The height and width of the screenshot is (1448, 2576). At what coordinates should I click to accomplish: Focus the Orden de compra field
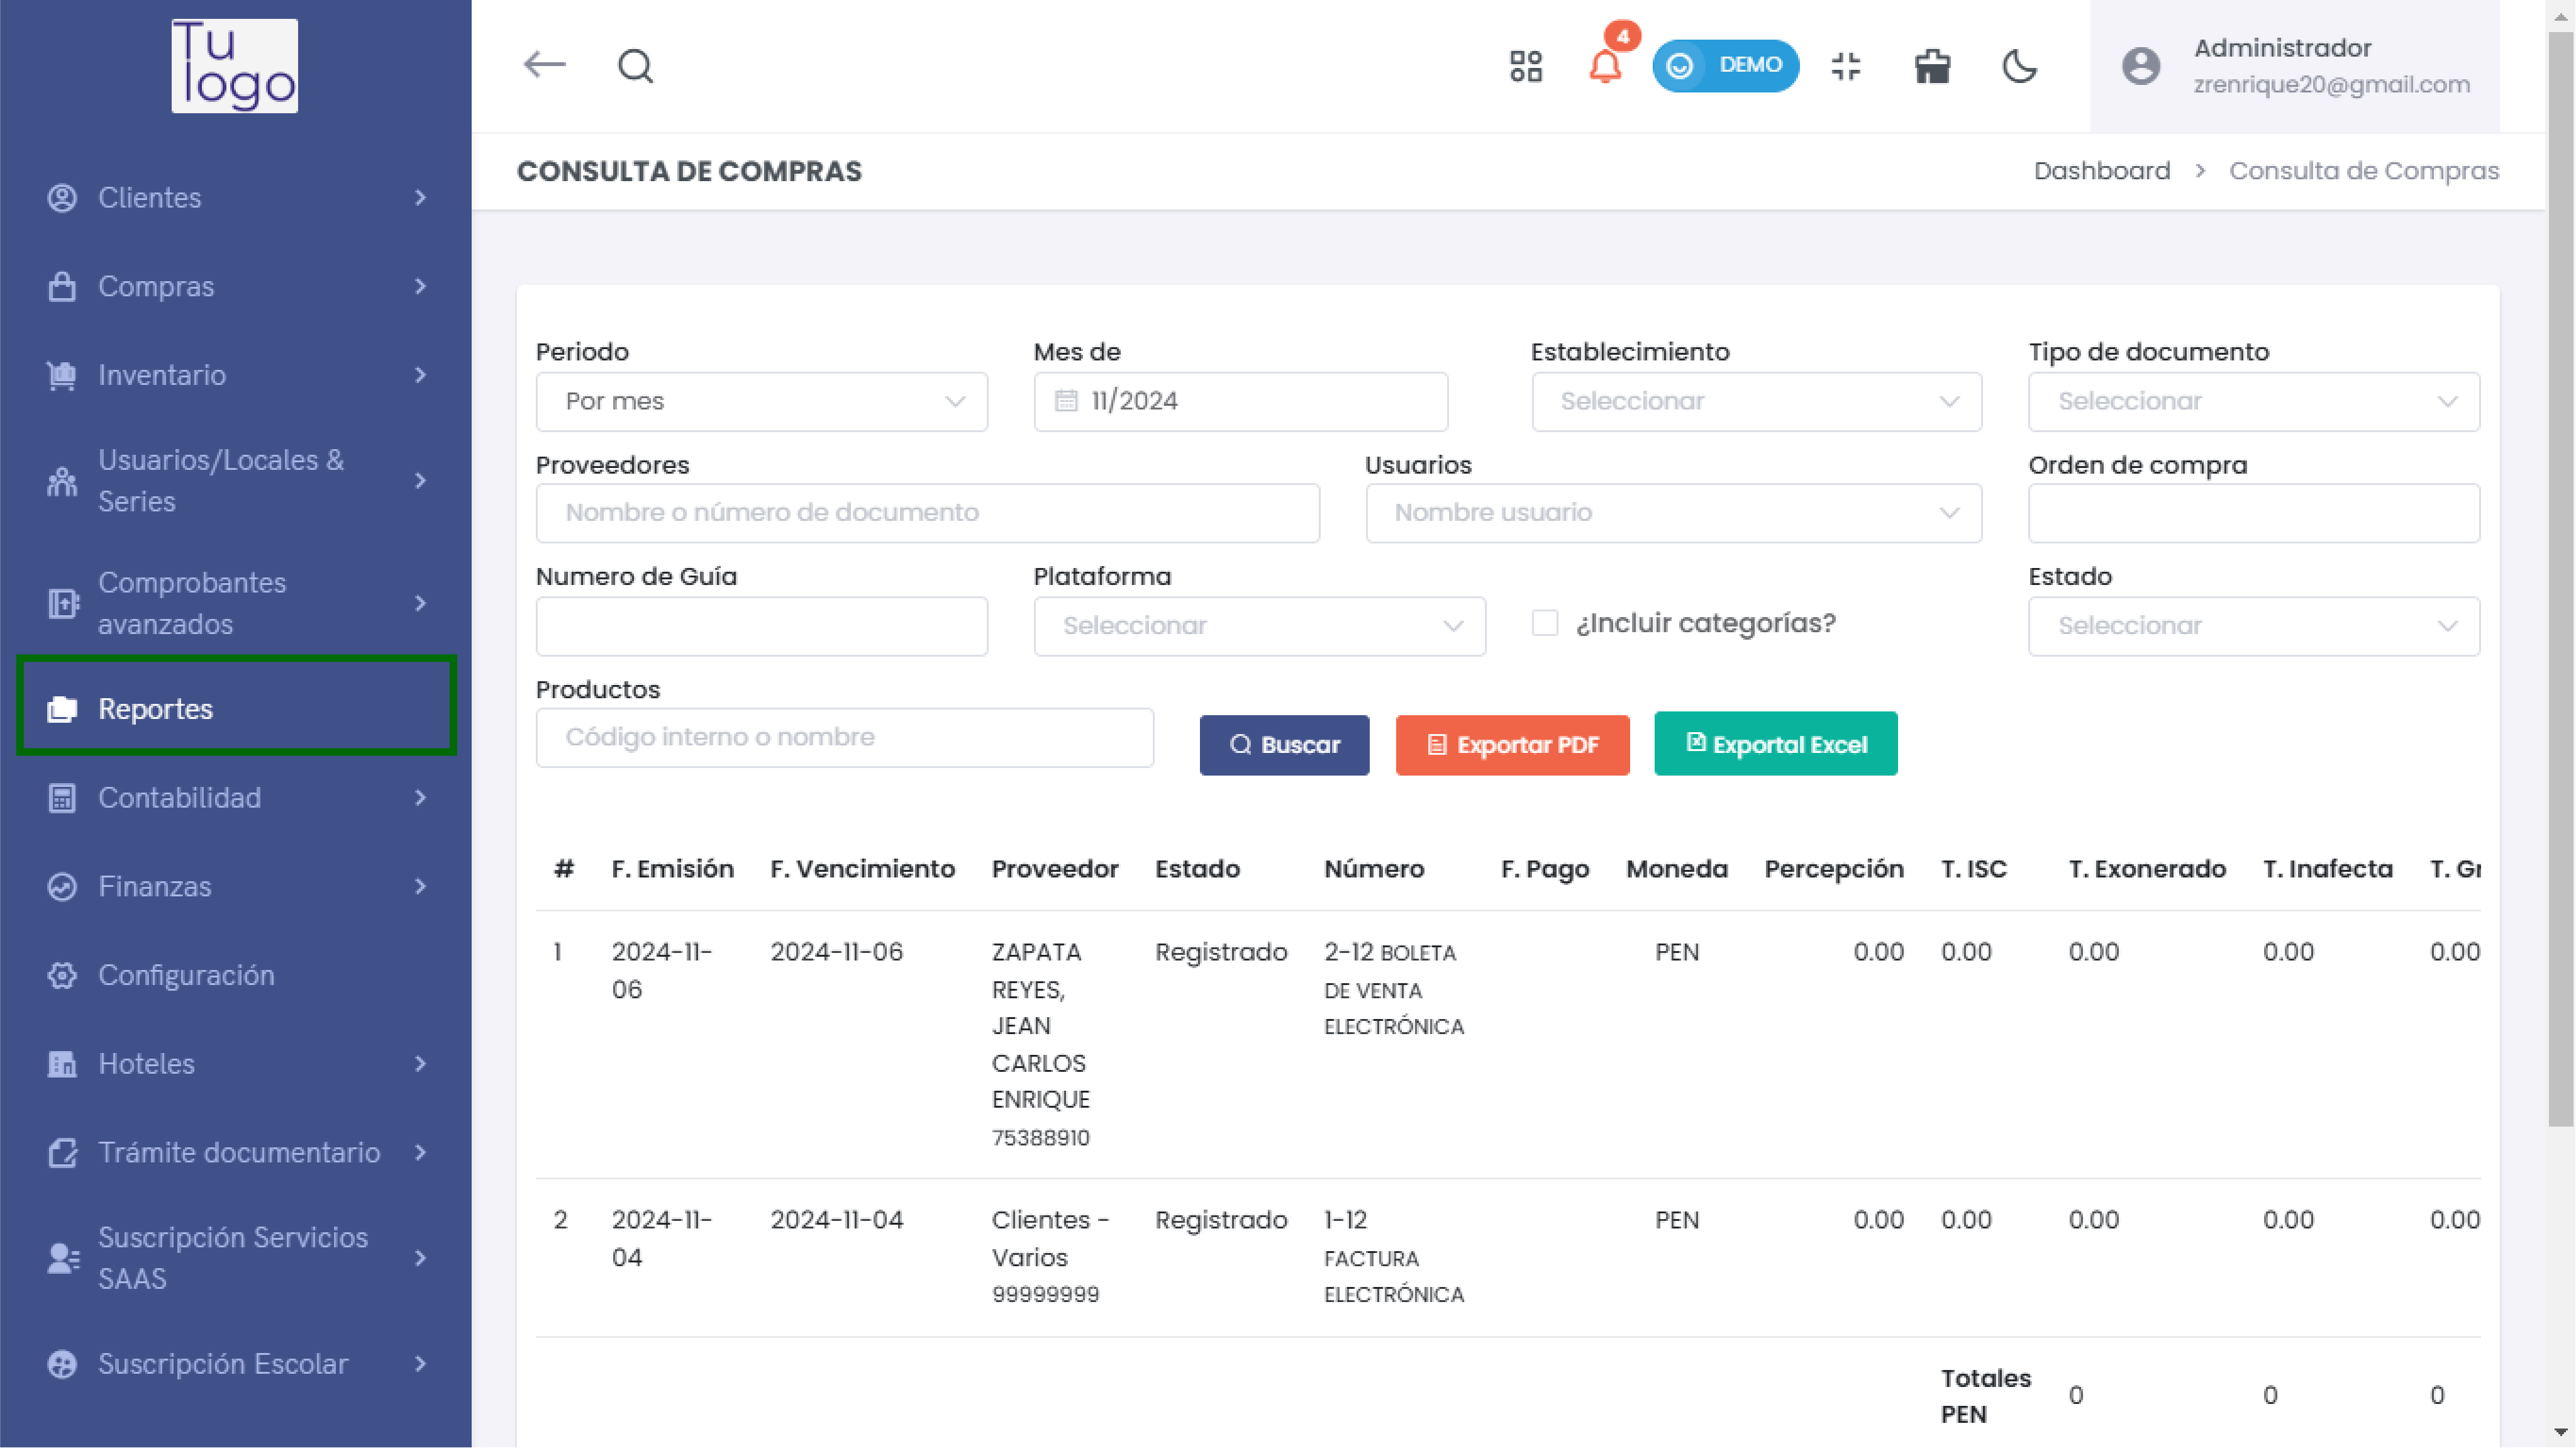(2254, 513)
